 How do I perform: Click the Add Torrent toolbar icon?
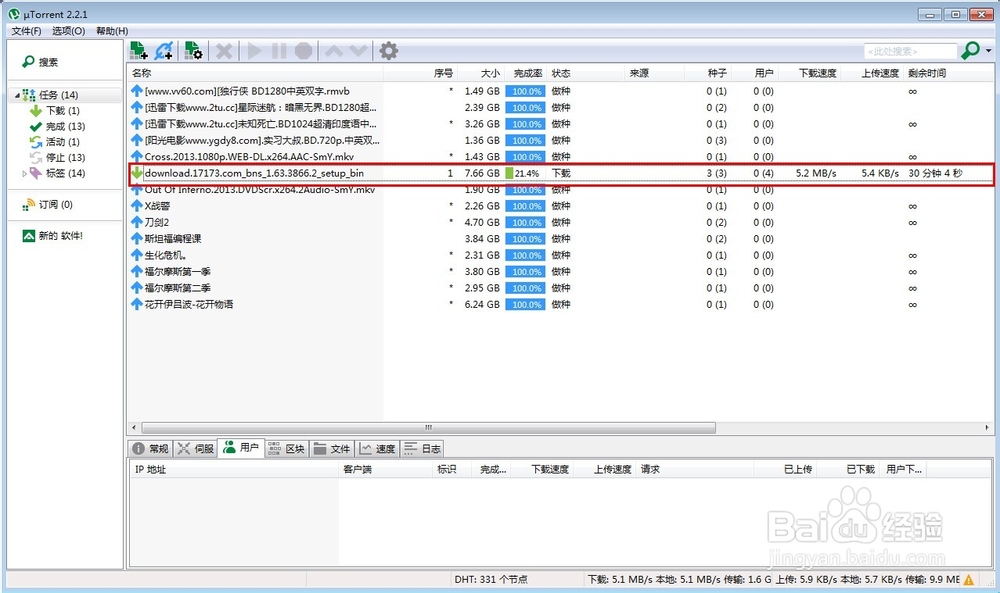tap(138, 51)
